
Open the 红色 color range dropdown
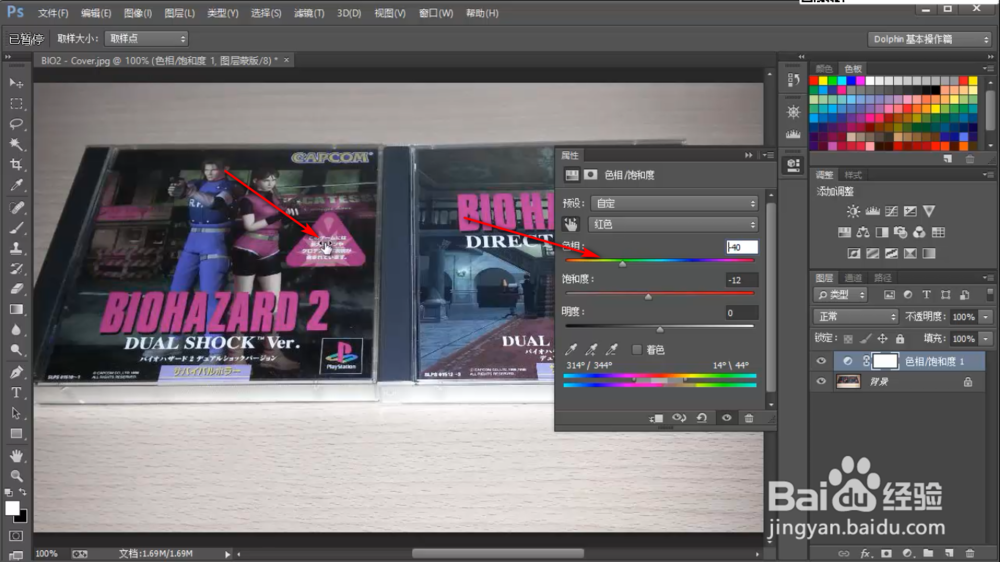point(673,225)
